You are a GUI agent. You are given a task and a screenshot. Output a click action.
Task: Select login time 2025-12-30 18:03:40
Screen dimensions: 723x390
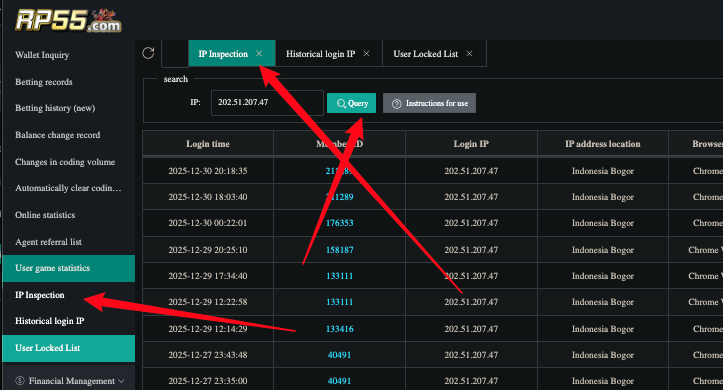208,197
